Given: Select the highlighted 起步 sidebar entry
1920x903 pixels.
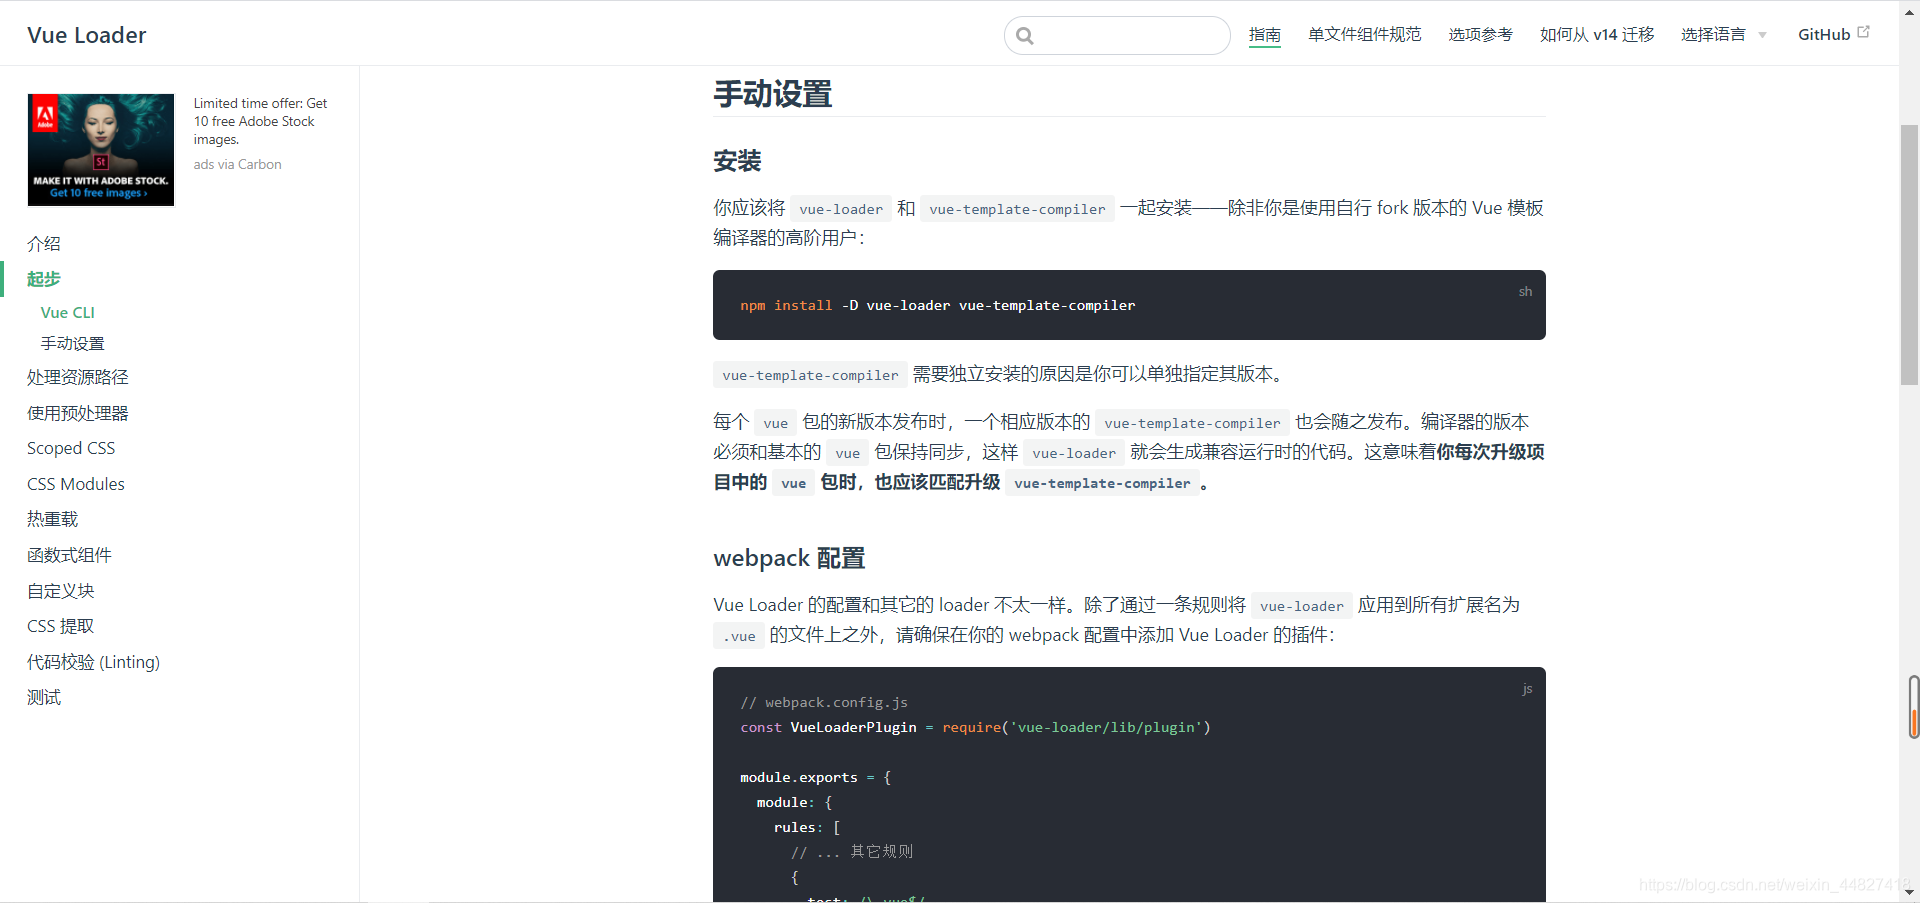Looking at the screenshot, I should pos(43,279).
